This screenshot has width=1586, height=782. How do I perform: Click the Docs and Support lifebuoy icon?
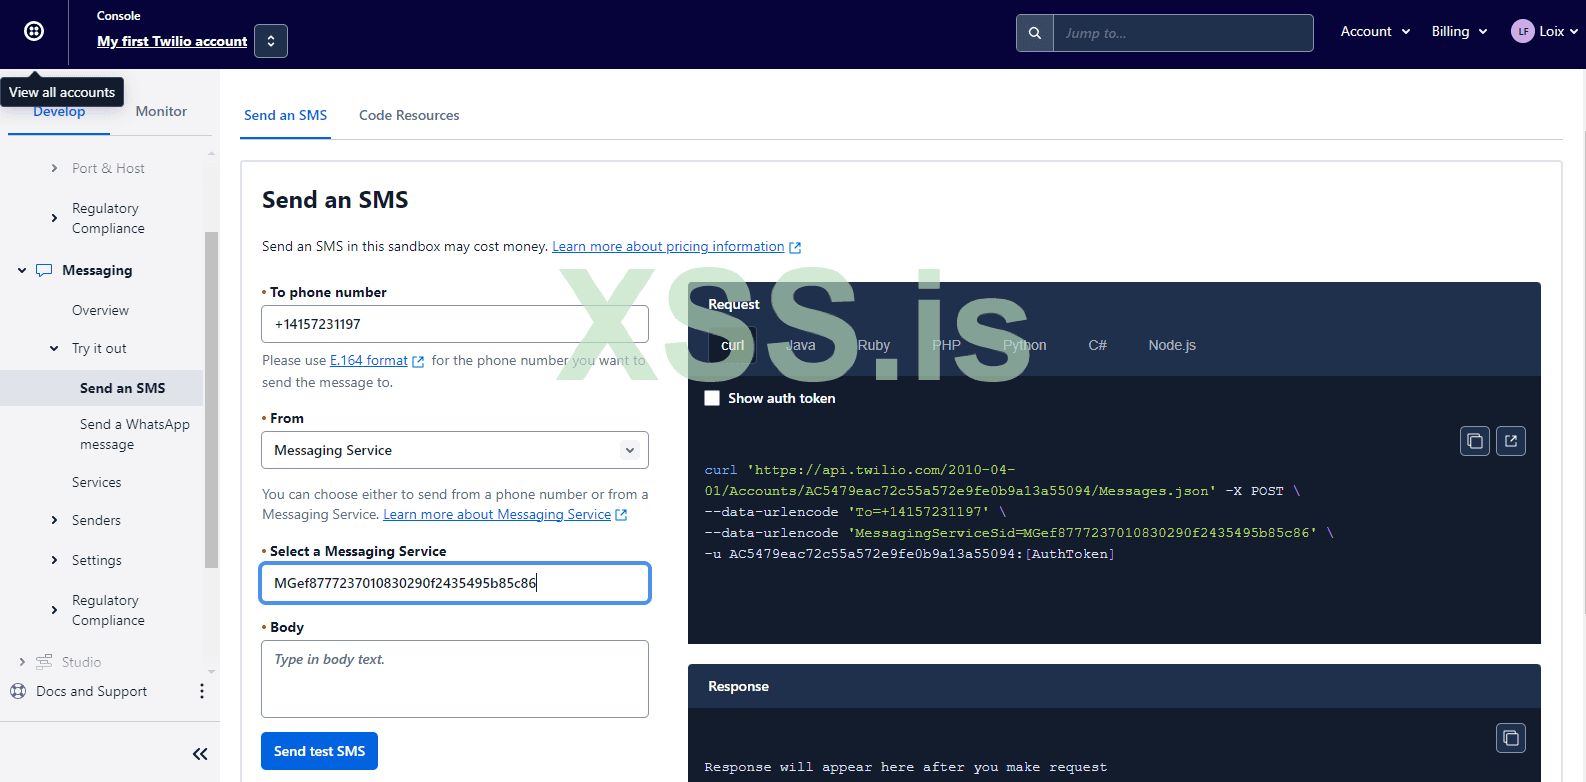tap(18, 691)
